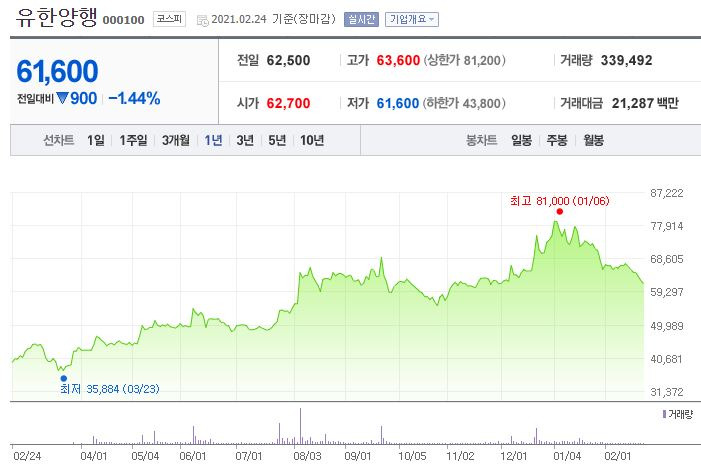Image resolution: width=701 pixels, height=474 pixels.
Task: Click the -1.44% change value
Action: 134,98
